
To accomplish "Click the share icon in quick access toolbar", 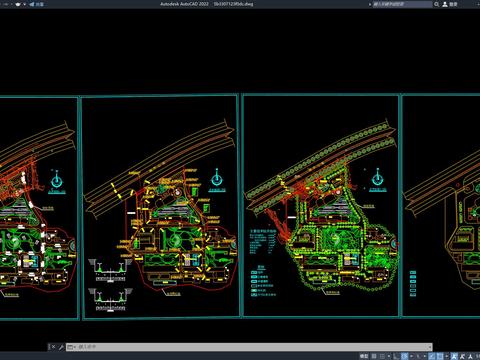I will point(32,4).
